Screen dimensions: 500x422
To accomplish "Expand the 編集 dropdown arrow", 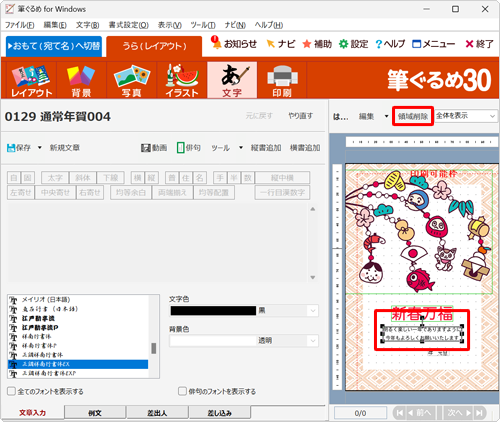I will click(386, 116).
